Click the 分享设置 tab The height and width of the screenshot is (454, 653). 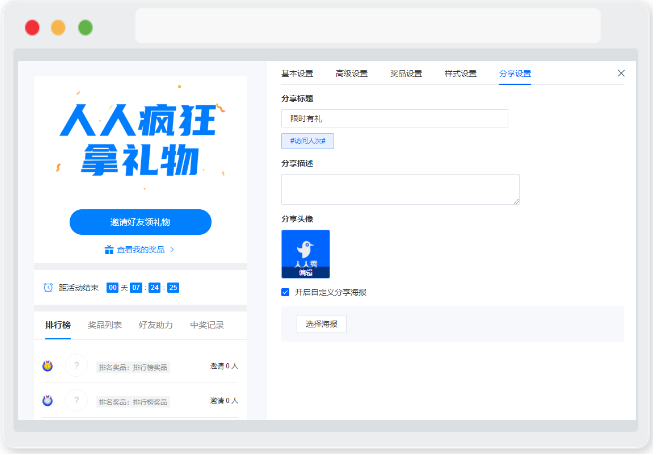pos(515,74)
